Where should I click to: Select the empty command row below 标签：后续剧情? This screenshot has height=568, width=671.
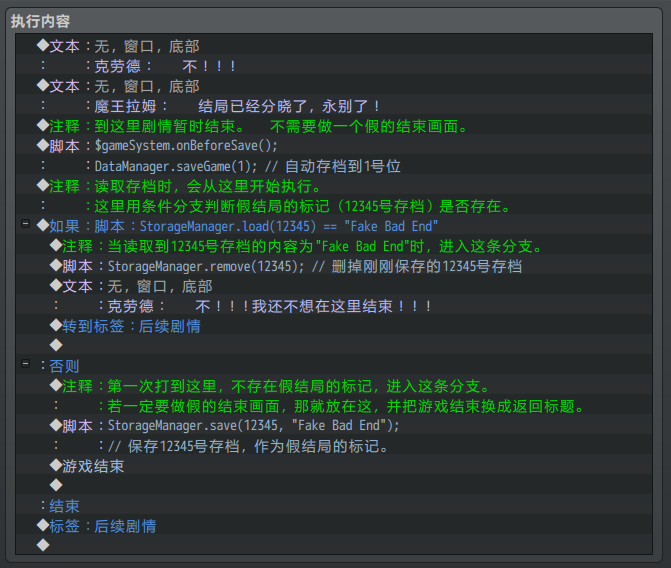[334, 545]
